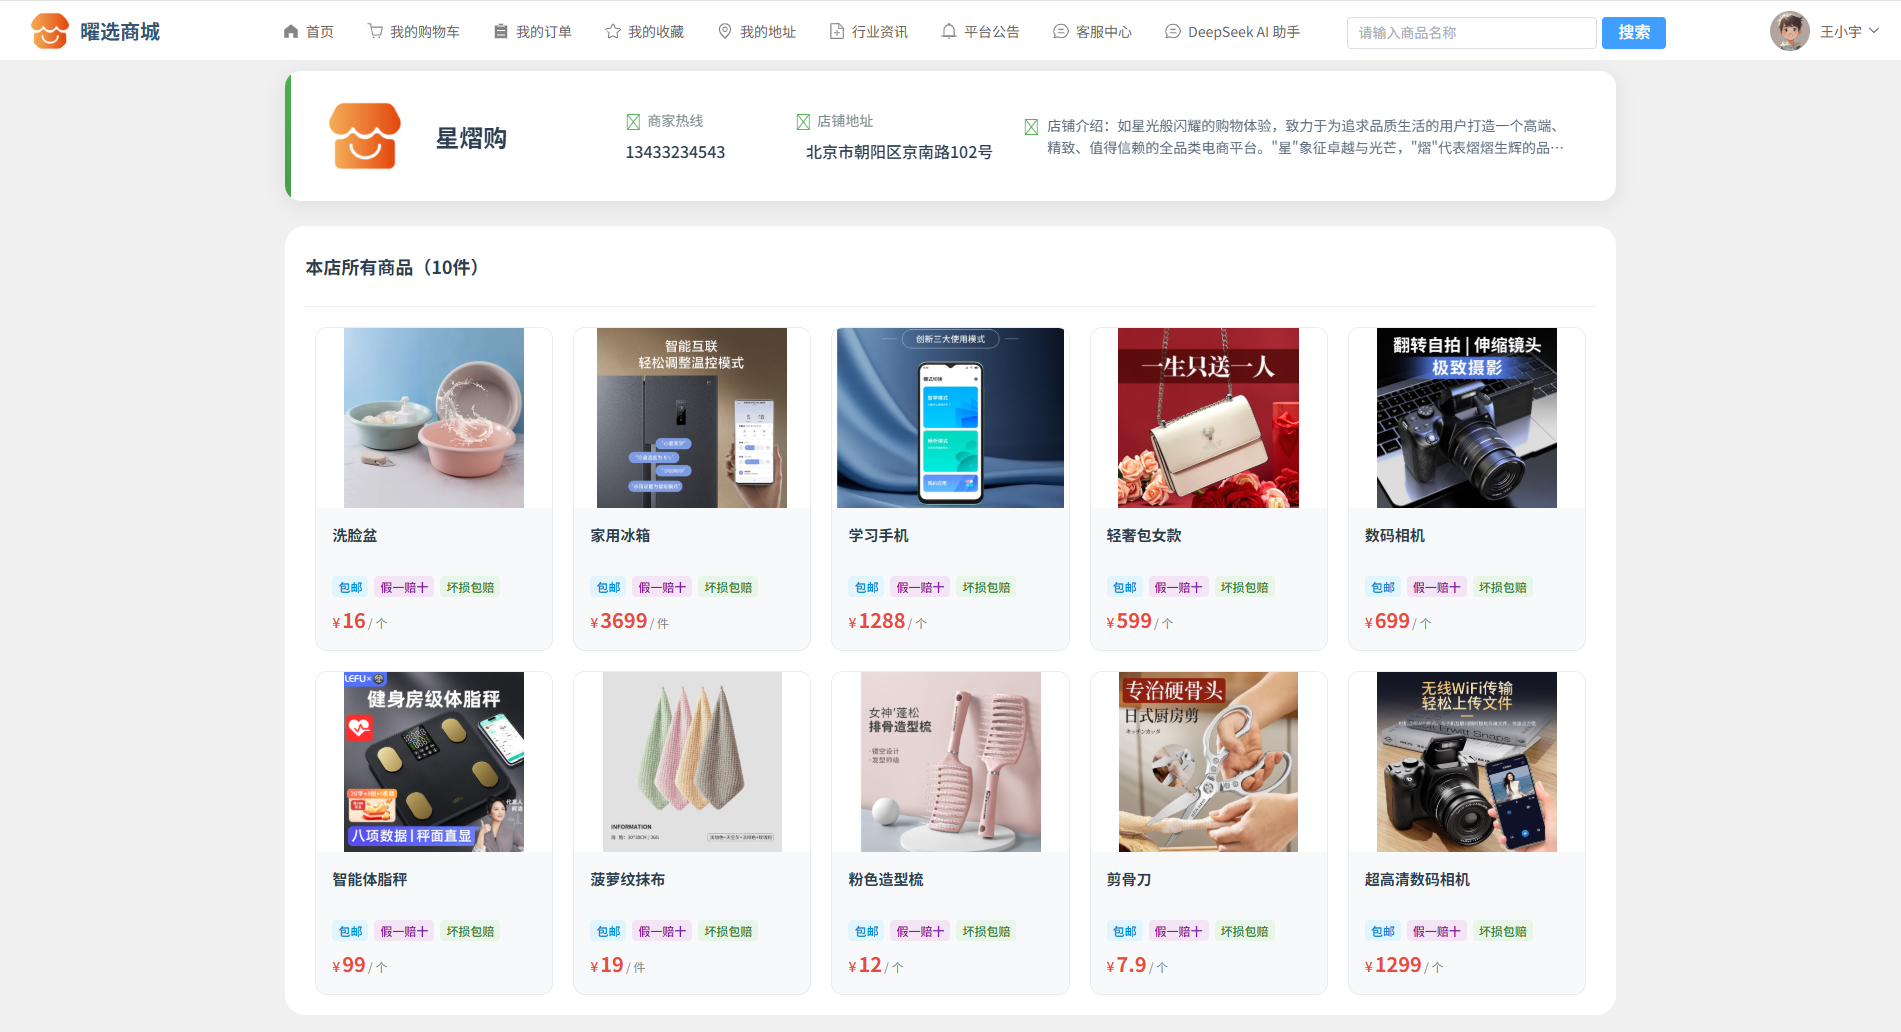Click the 曜选商城 site logo
Image resolution: width=1901 pixels, height=1032 pixels.
click(x=96, y=32)
